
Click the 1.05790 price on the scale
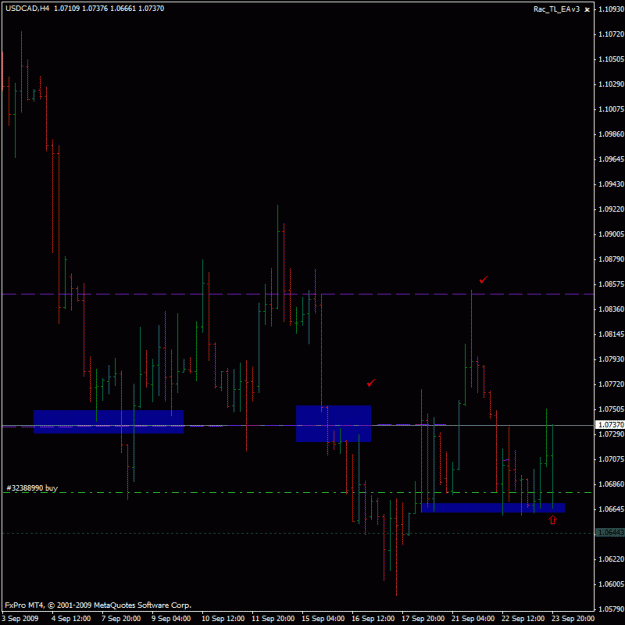611,609
